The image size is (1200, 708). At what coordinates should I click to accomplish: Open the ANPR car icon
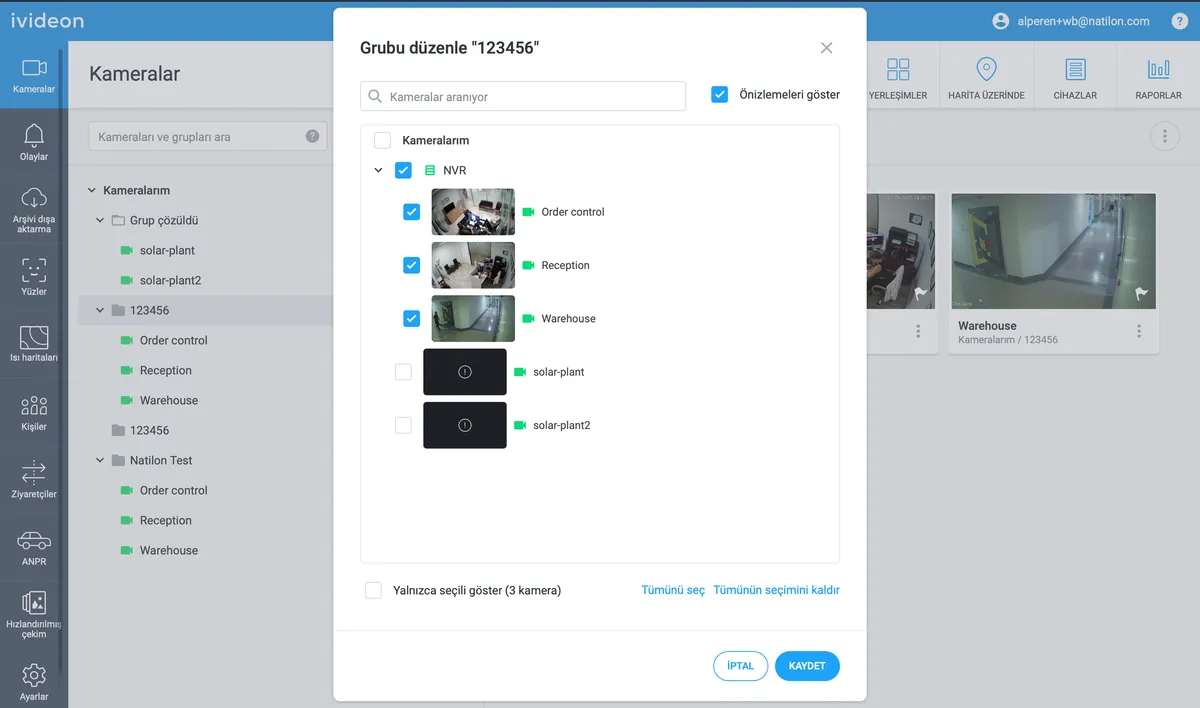(x=34, y=541)
